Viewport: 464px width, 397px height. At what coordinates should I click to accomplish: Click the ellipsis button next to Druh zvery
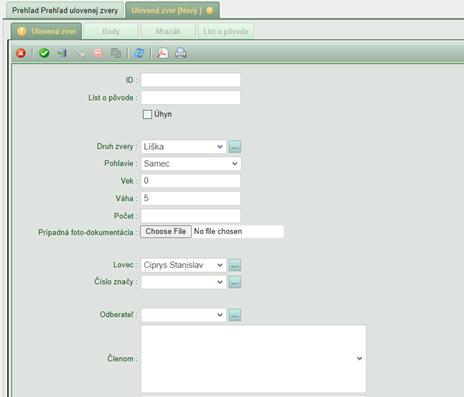coord(235,147)
